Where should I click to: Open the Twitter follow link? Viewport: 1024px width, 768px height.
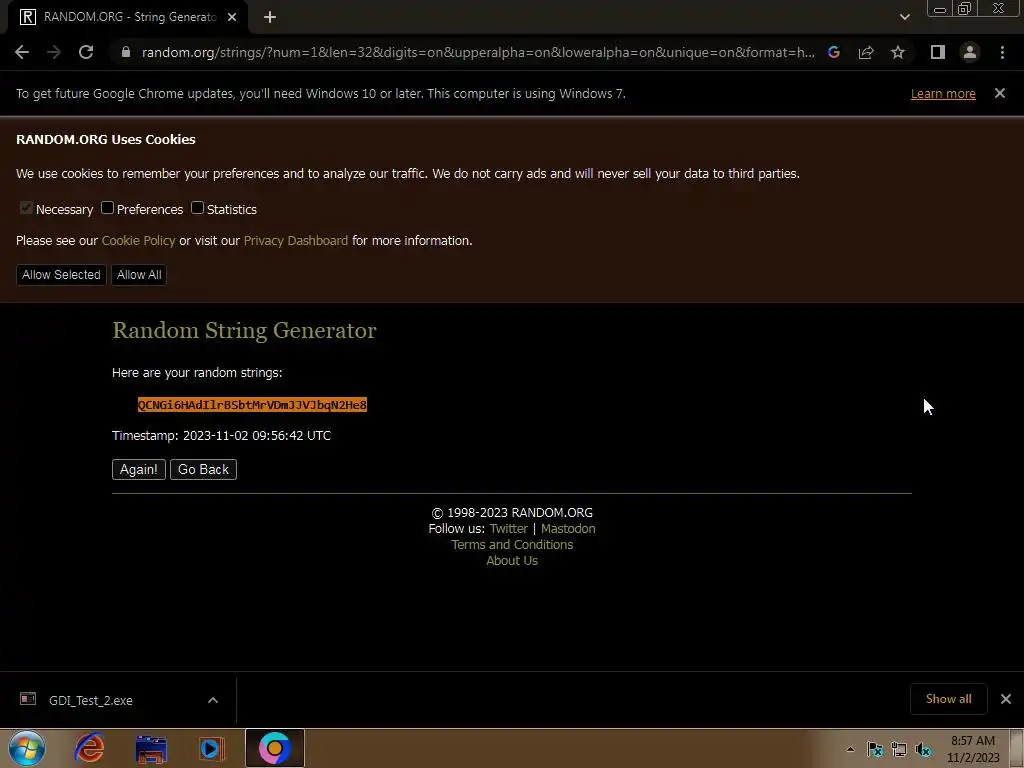tap(509, 528)
